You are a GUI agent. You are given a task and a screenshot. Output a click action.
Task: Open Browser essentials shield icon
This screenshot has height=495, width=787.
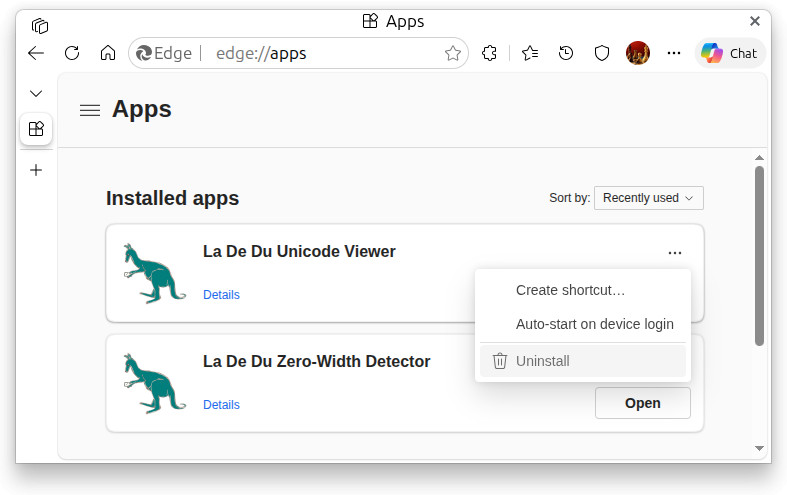tap(602, 53)
